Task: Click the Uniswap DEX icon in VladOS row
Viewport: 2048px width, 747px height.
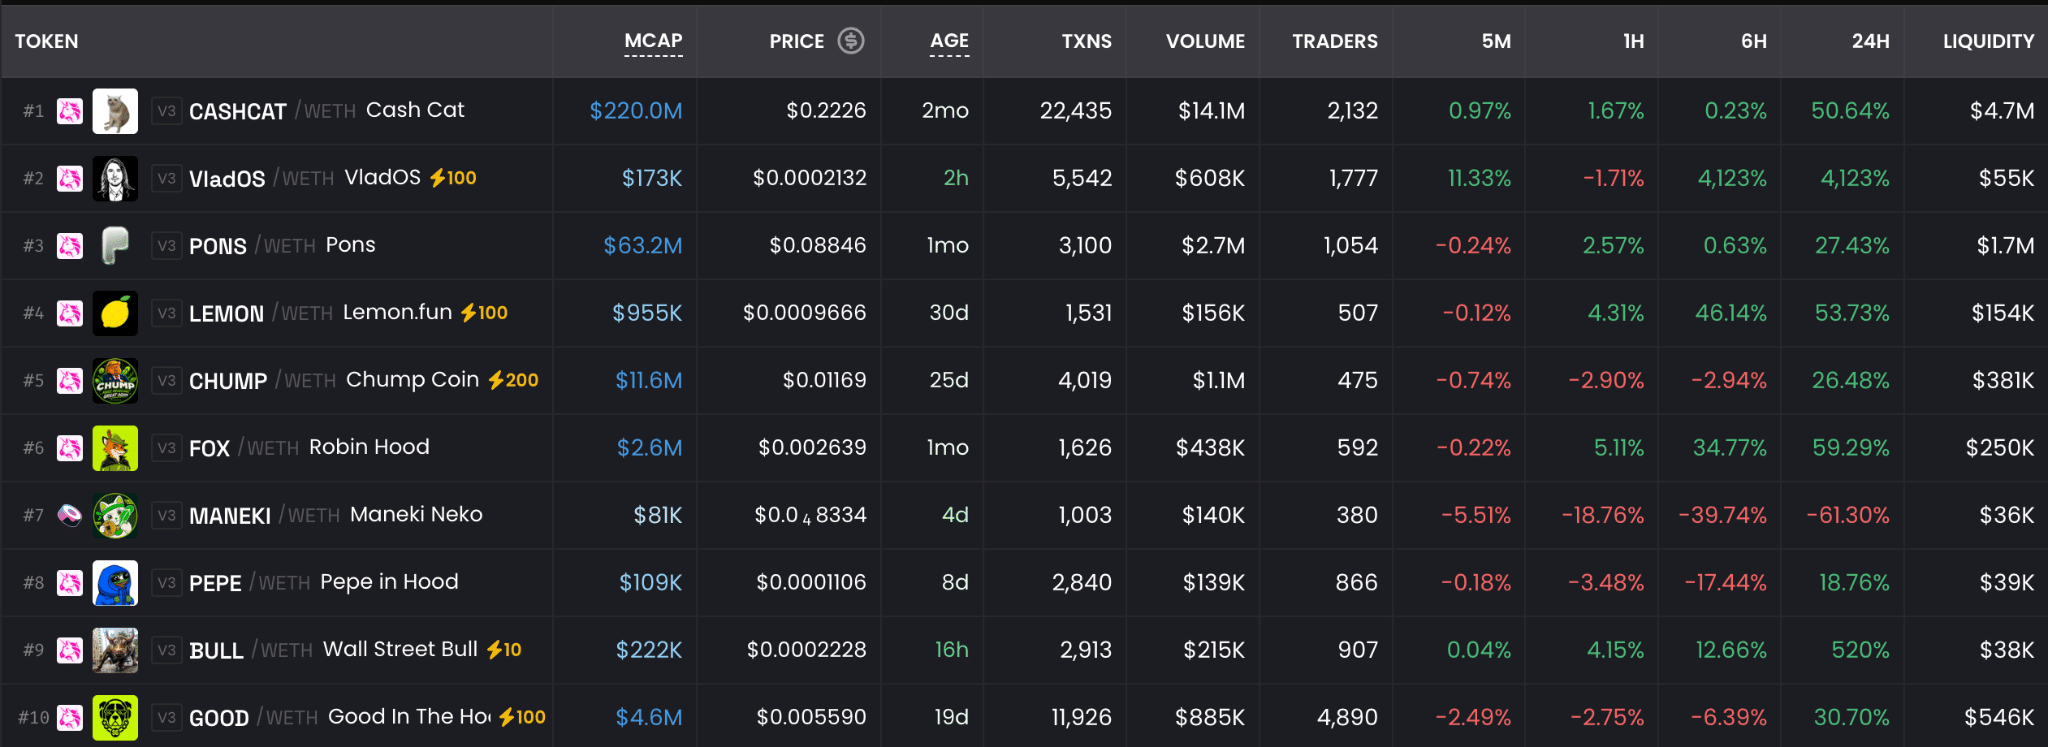Action: click(x=69, y=178)
